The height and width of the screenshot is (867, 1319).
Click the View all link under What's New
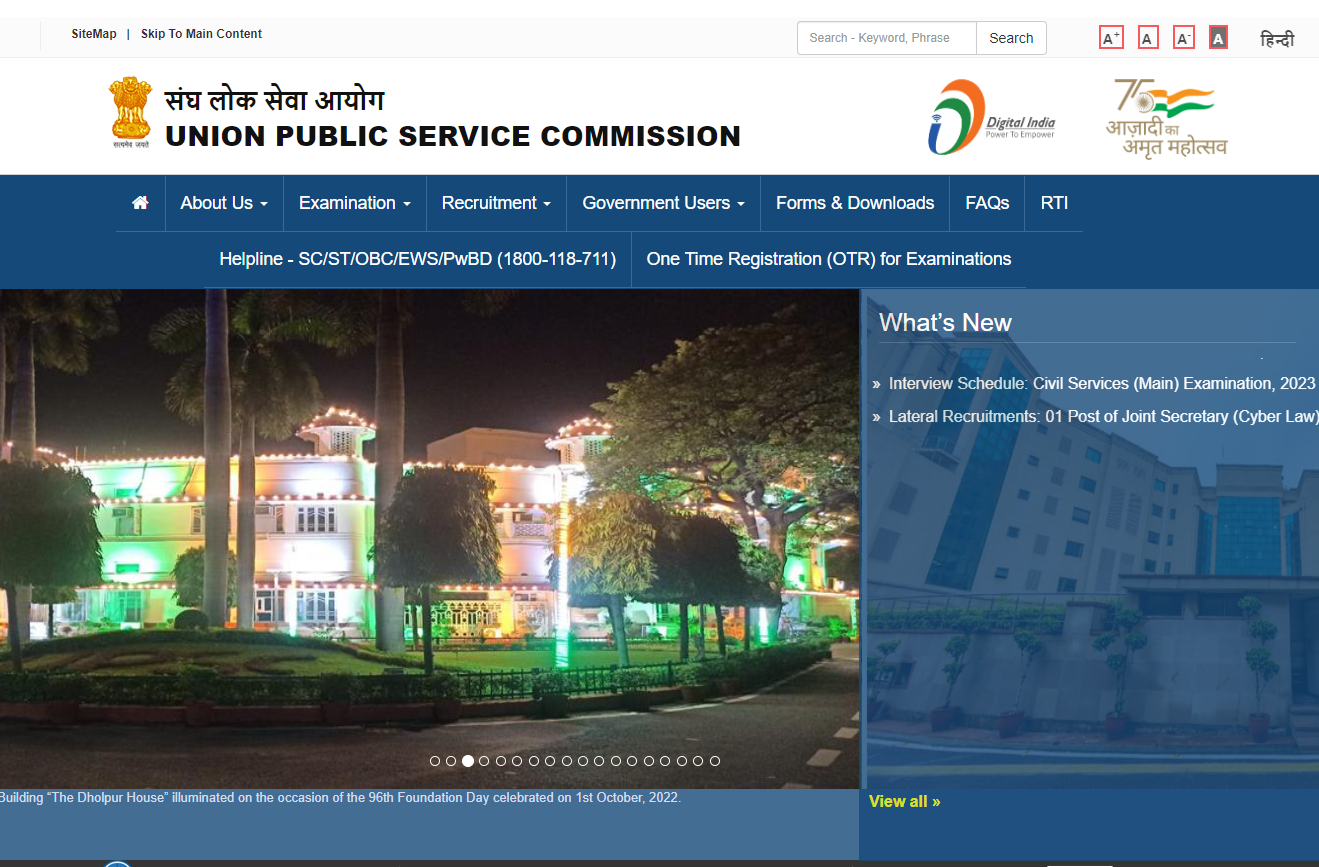(x=903, y=801)
